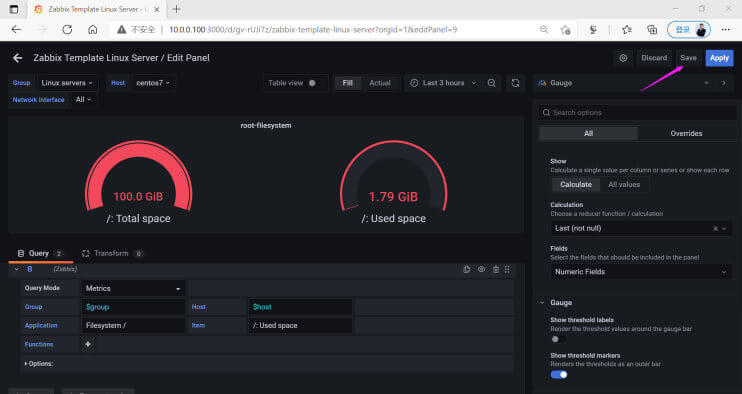The height and width of the screenshot is (394, 742).
Task: Click the drag handle icon of query B
Action: pyautogui.click(x=507, y=269)
